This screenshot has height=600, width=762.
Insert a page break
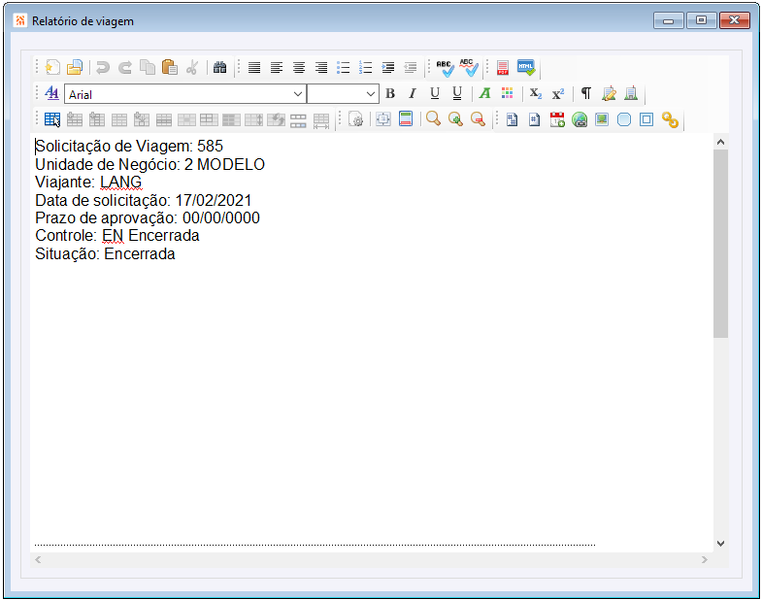pyautogui.click(x=512, y=120)
